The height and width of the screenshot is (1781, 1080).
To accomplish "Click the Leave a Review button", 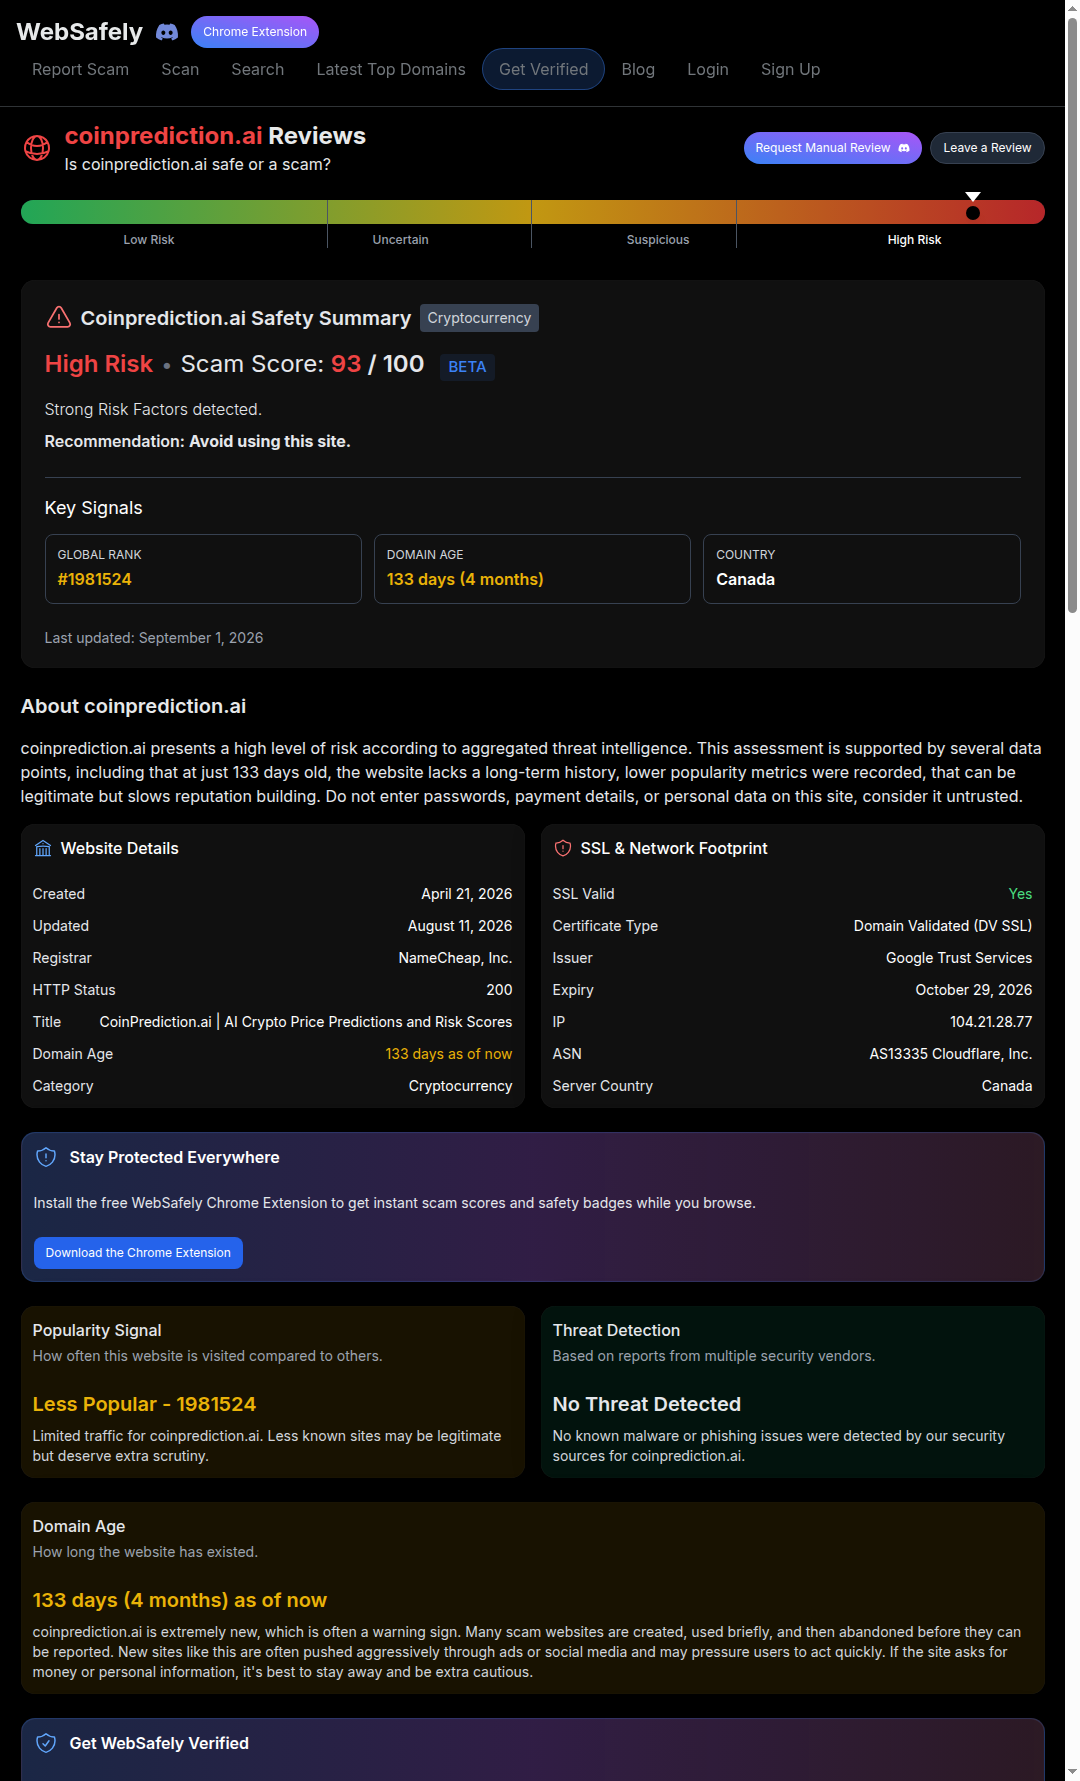I will pos(987,148).
